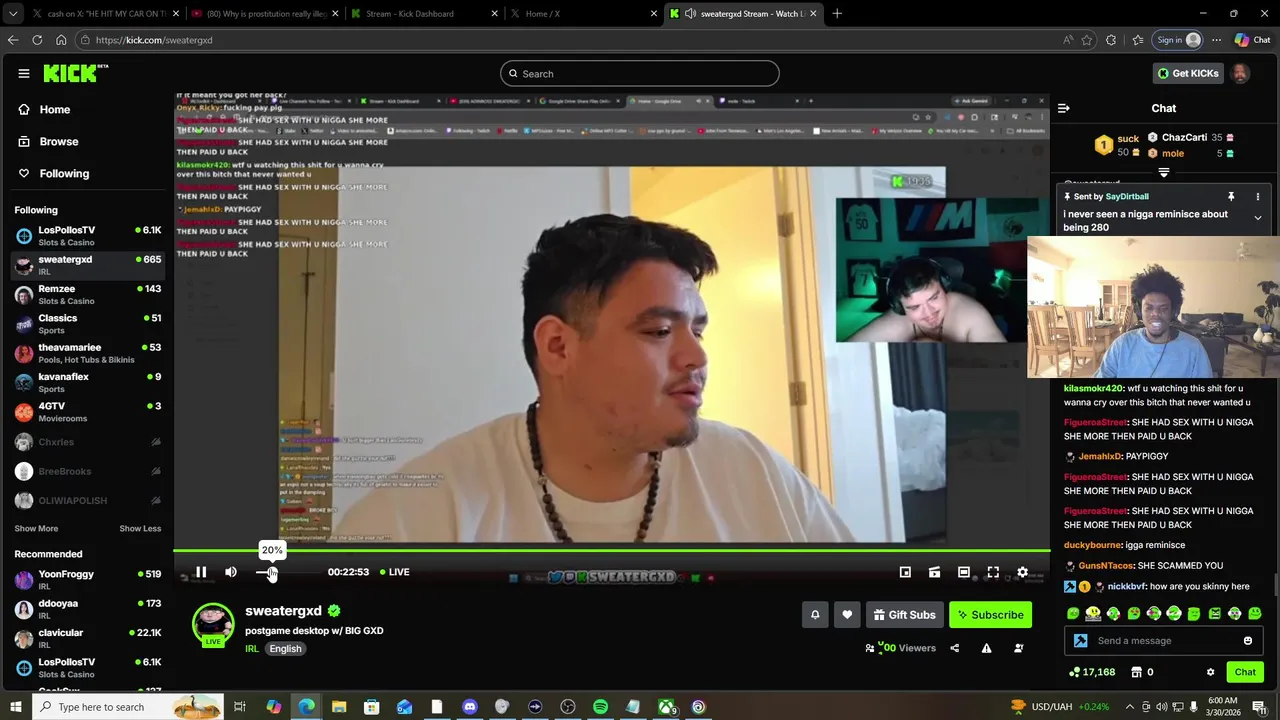Screen dimensions: 1280x720
Task: Enter fullscreen mode
Action: click(x=993, y=572)
